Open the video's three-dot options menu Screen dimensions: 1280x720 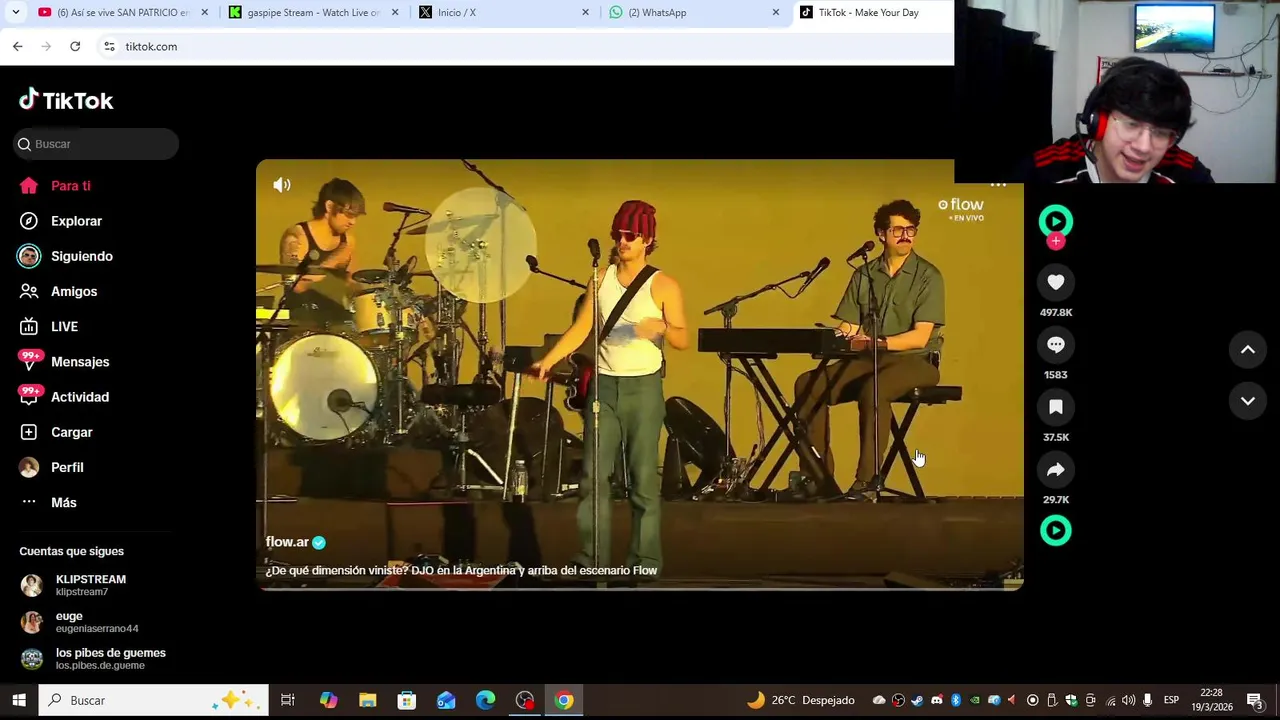tap(998, 186)
